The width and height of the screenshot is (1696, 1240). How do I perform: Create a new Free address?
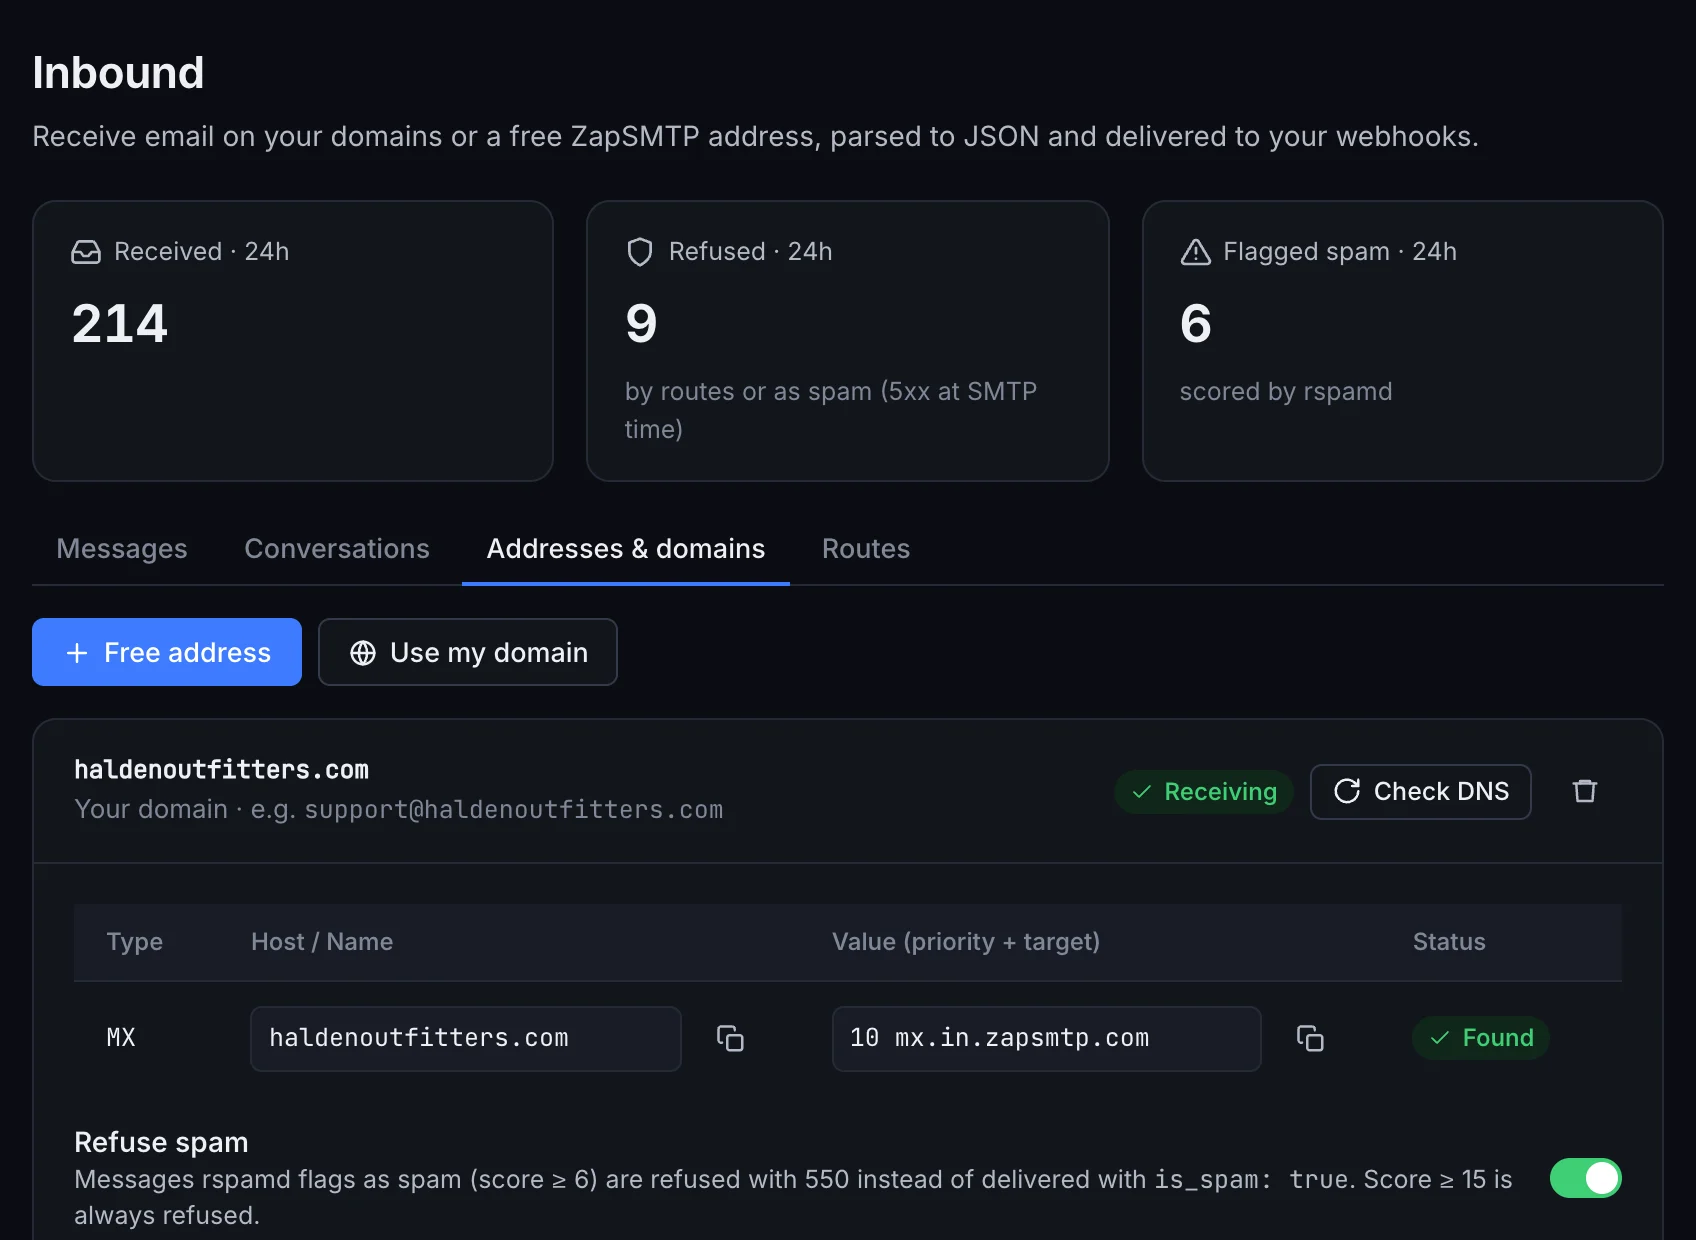pyautogui.click(x=167, y=652)
